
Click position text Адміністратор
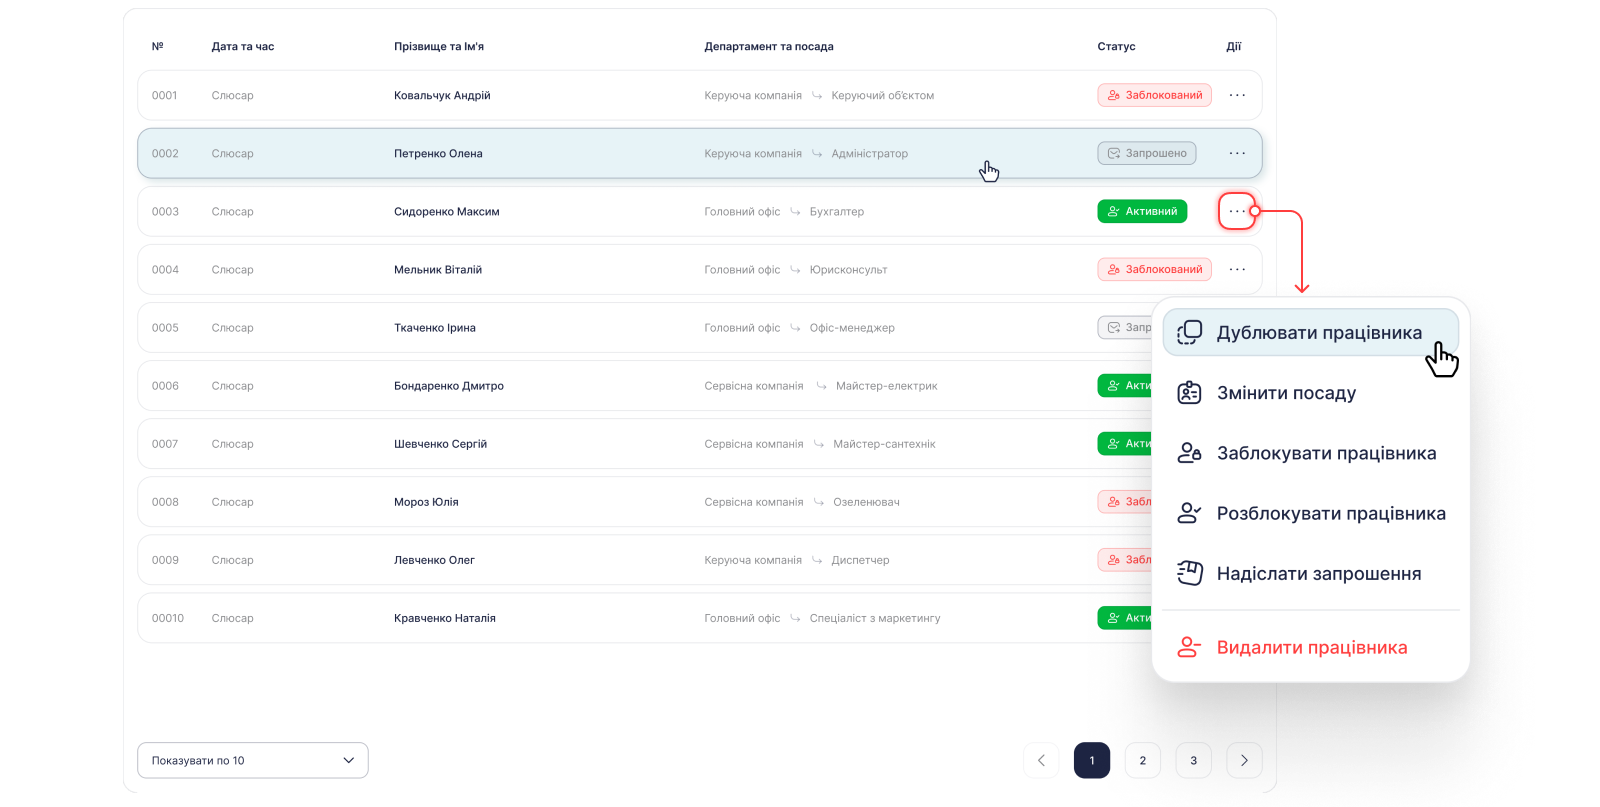(x=870, y=153)
